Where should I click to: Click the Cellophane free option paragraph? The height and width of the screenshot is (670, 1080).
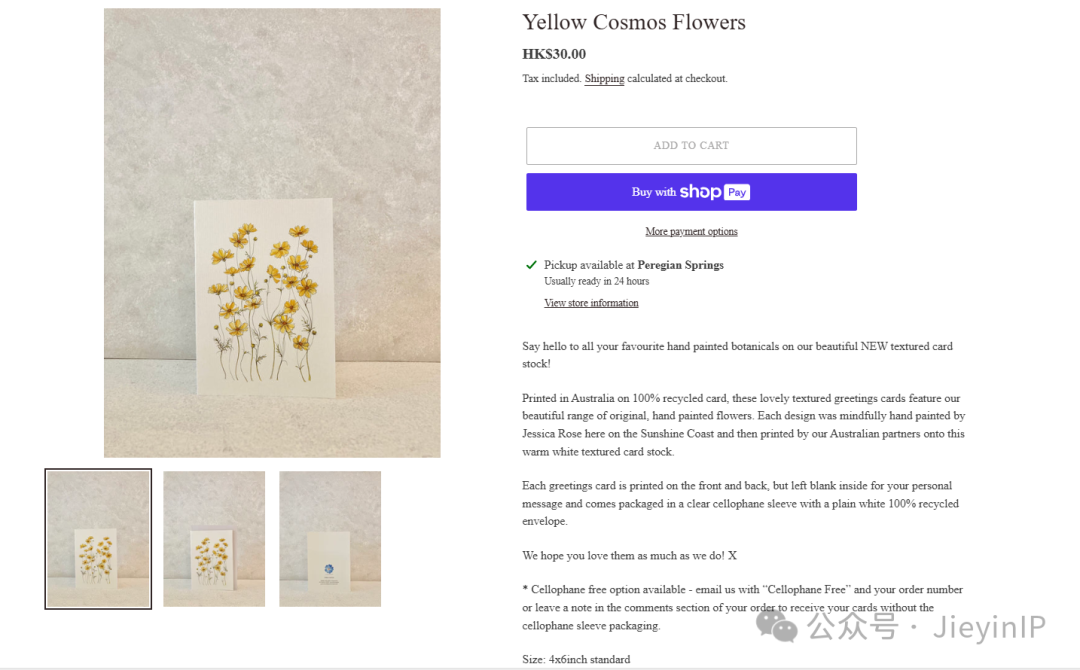click(x=728, y=607)
